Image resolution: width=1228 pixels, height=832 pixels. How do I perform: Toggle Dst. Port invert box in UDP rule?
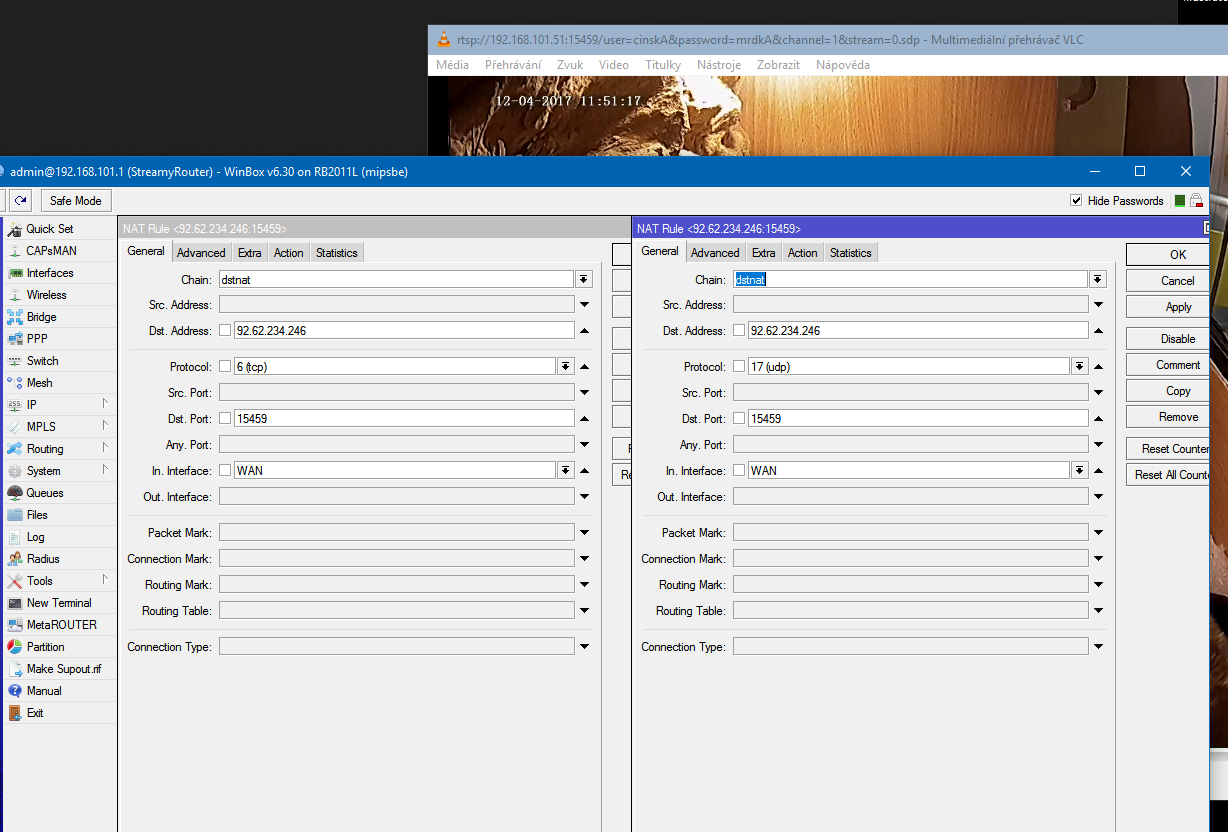pyautogui.click(x=739, y=419)
